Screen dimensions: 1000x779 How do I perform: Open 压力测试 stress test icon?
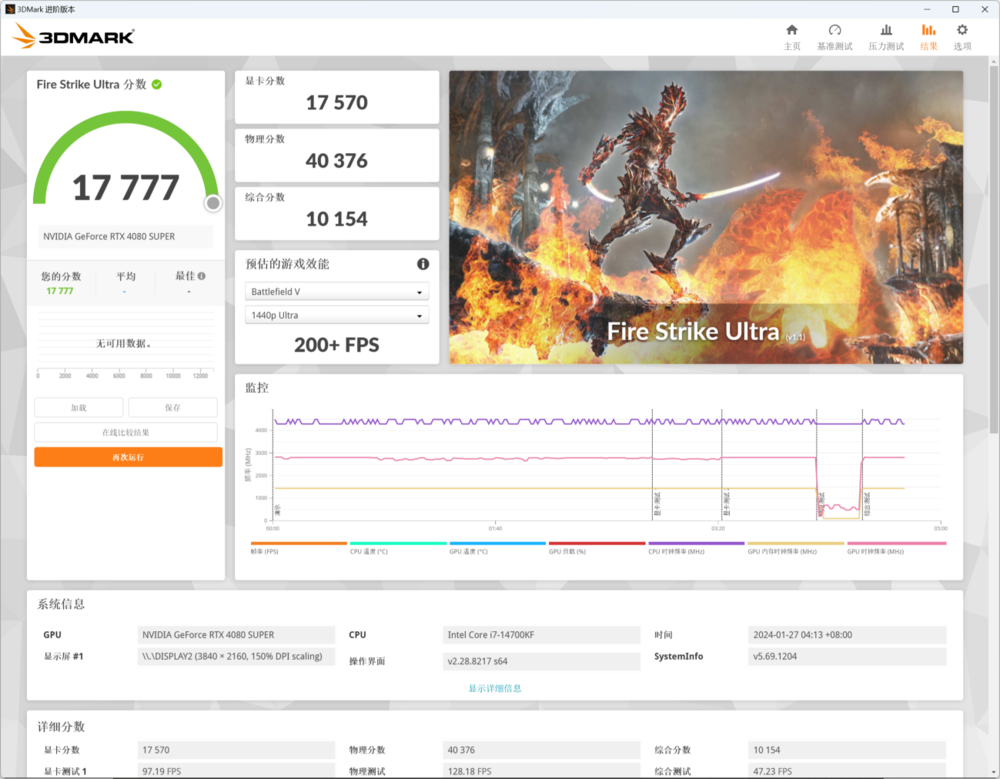pos(885,31)
